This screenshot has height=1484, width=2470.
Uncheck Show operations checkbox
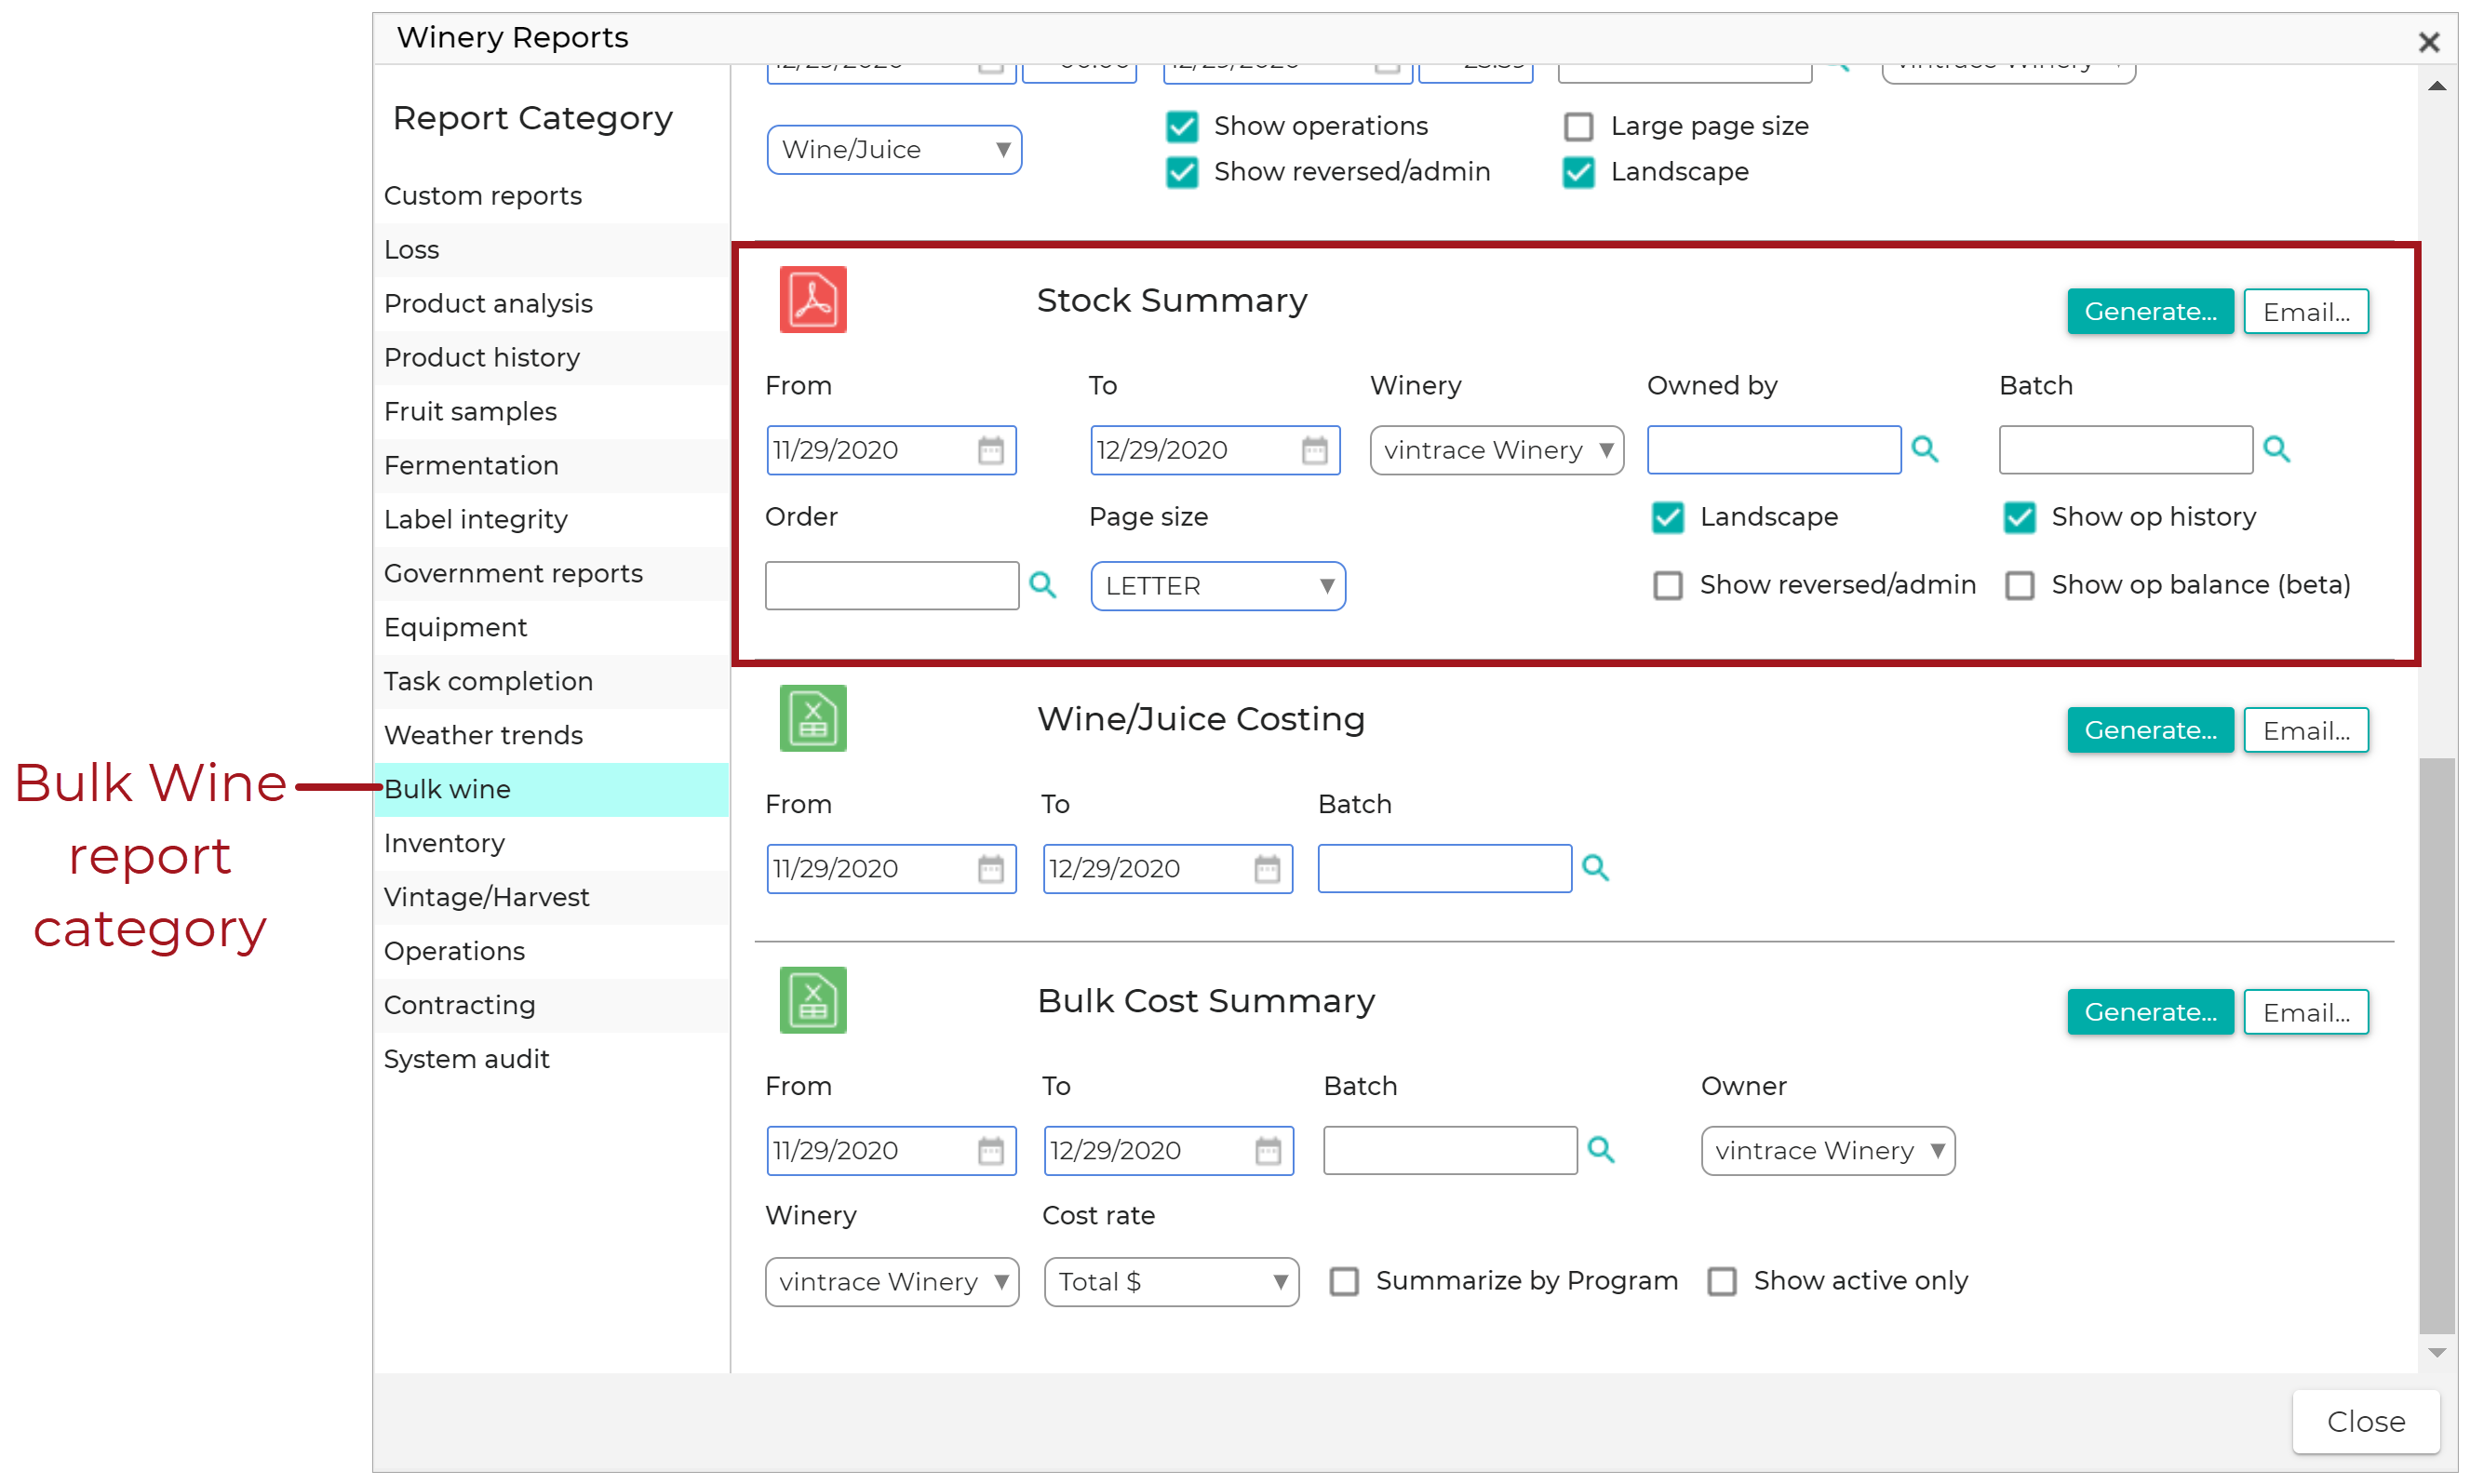click(1181, 126)
